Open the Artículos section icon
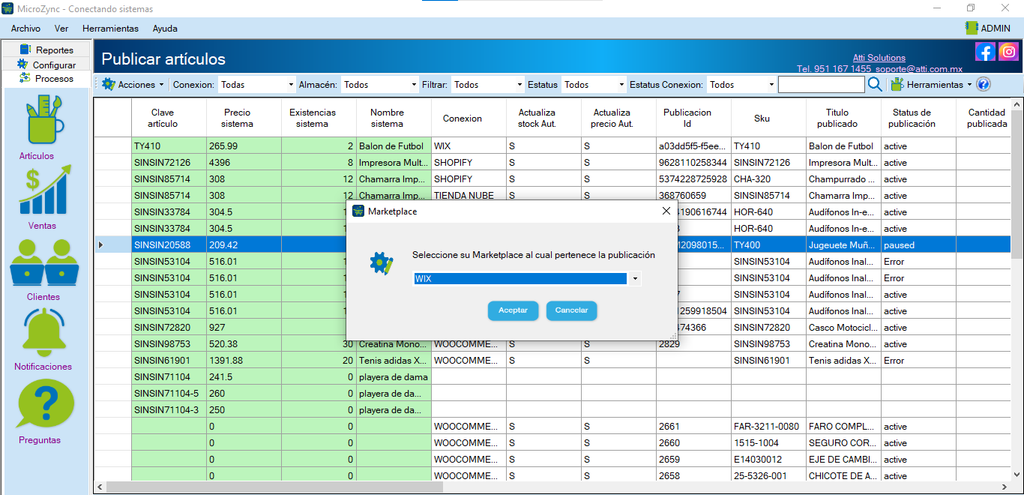This screenshot has height=495, width=1024. (x=46, y=122)
